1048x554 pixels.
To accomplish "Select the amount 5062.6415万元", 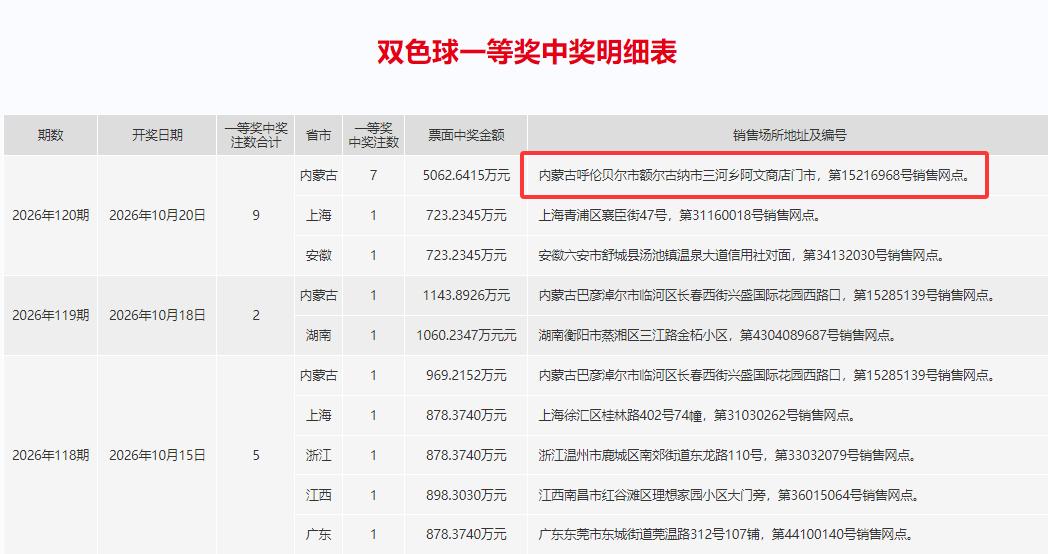I will click(x=466, y=175).
